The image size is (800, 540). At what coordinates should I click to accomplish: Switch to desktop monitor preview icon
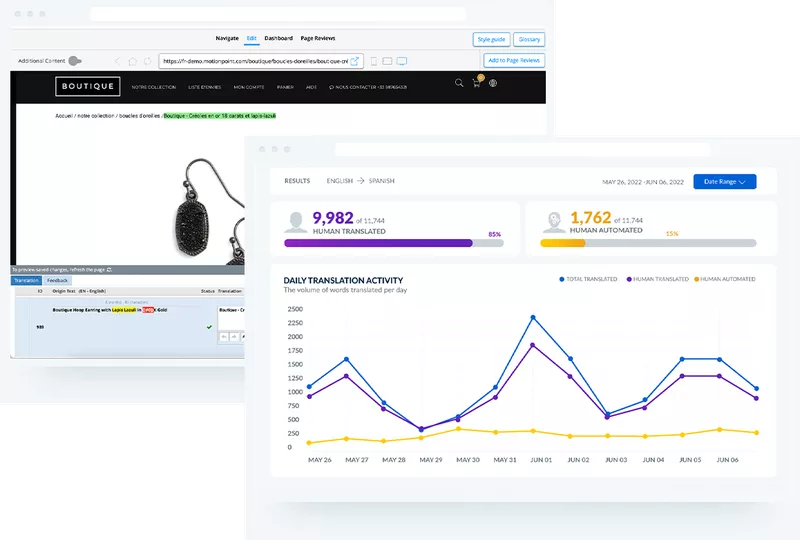402,61
